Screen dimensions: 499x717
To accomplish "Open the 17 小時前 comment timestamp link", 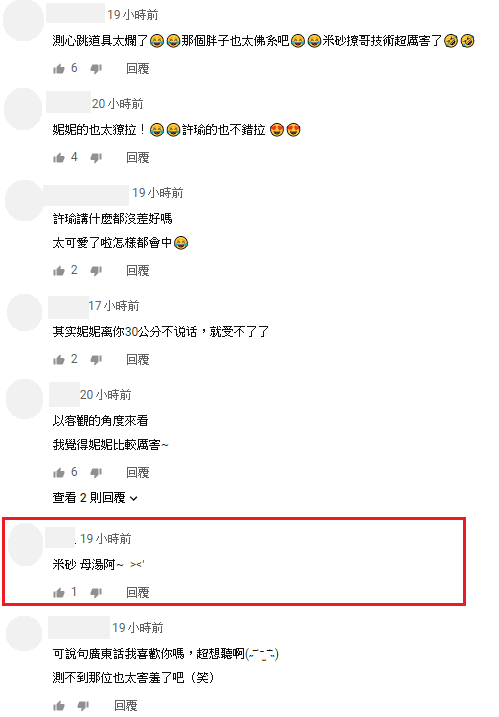I will (x=114, y=305).
